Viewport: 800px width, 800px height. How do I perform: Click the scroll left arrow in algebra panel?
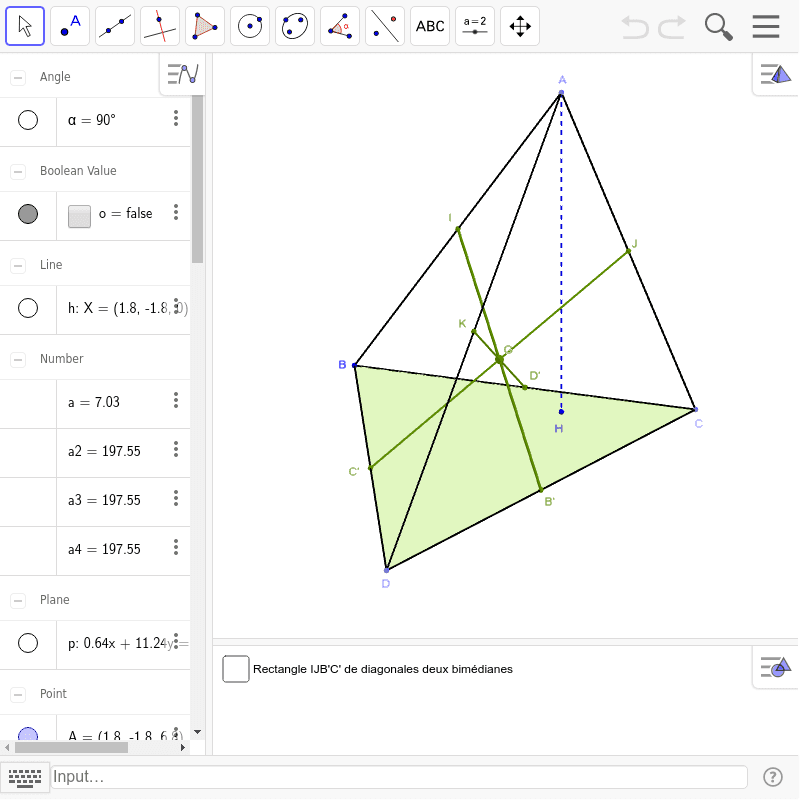pyautogui.click(x=7, y=748)
